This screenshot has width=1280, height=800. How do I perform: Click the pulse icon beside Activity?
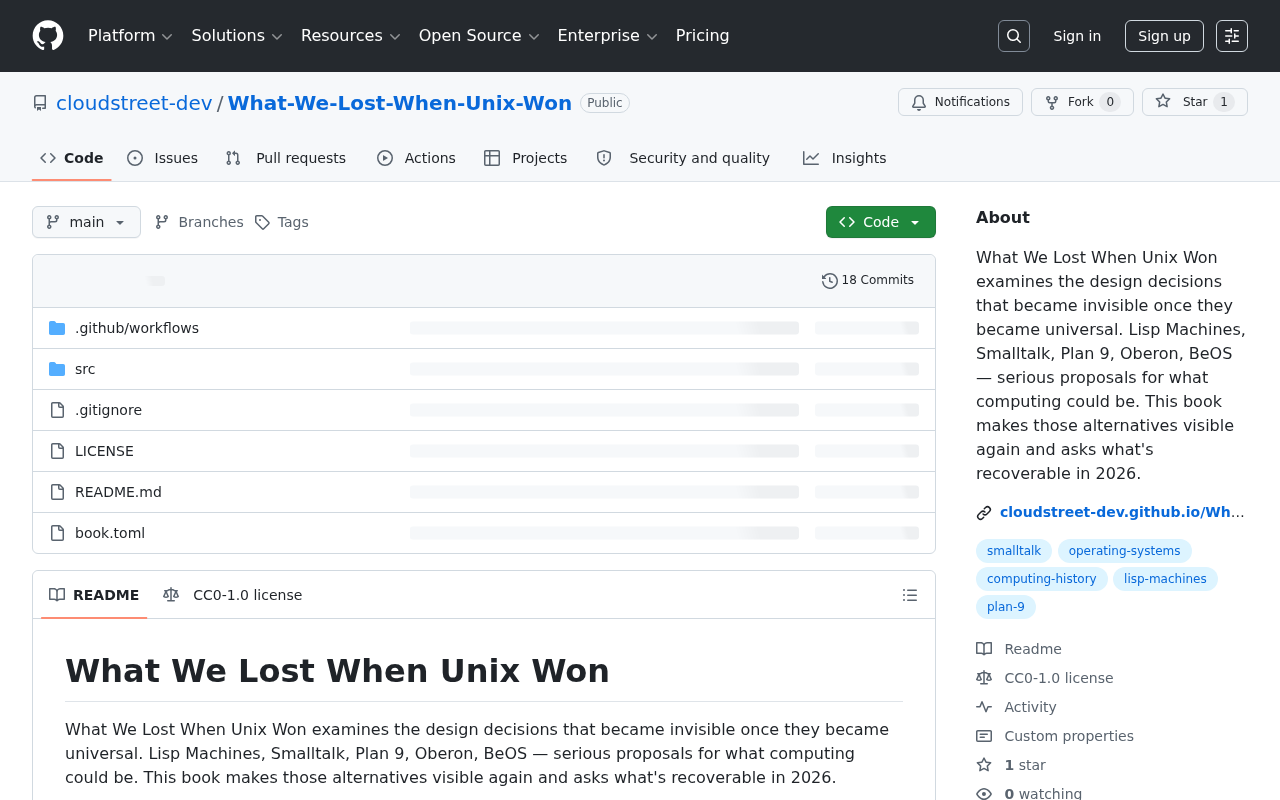(x=984, y=707)
